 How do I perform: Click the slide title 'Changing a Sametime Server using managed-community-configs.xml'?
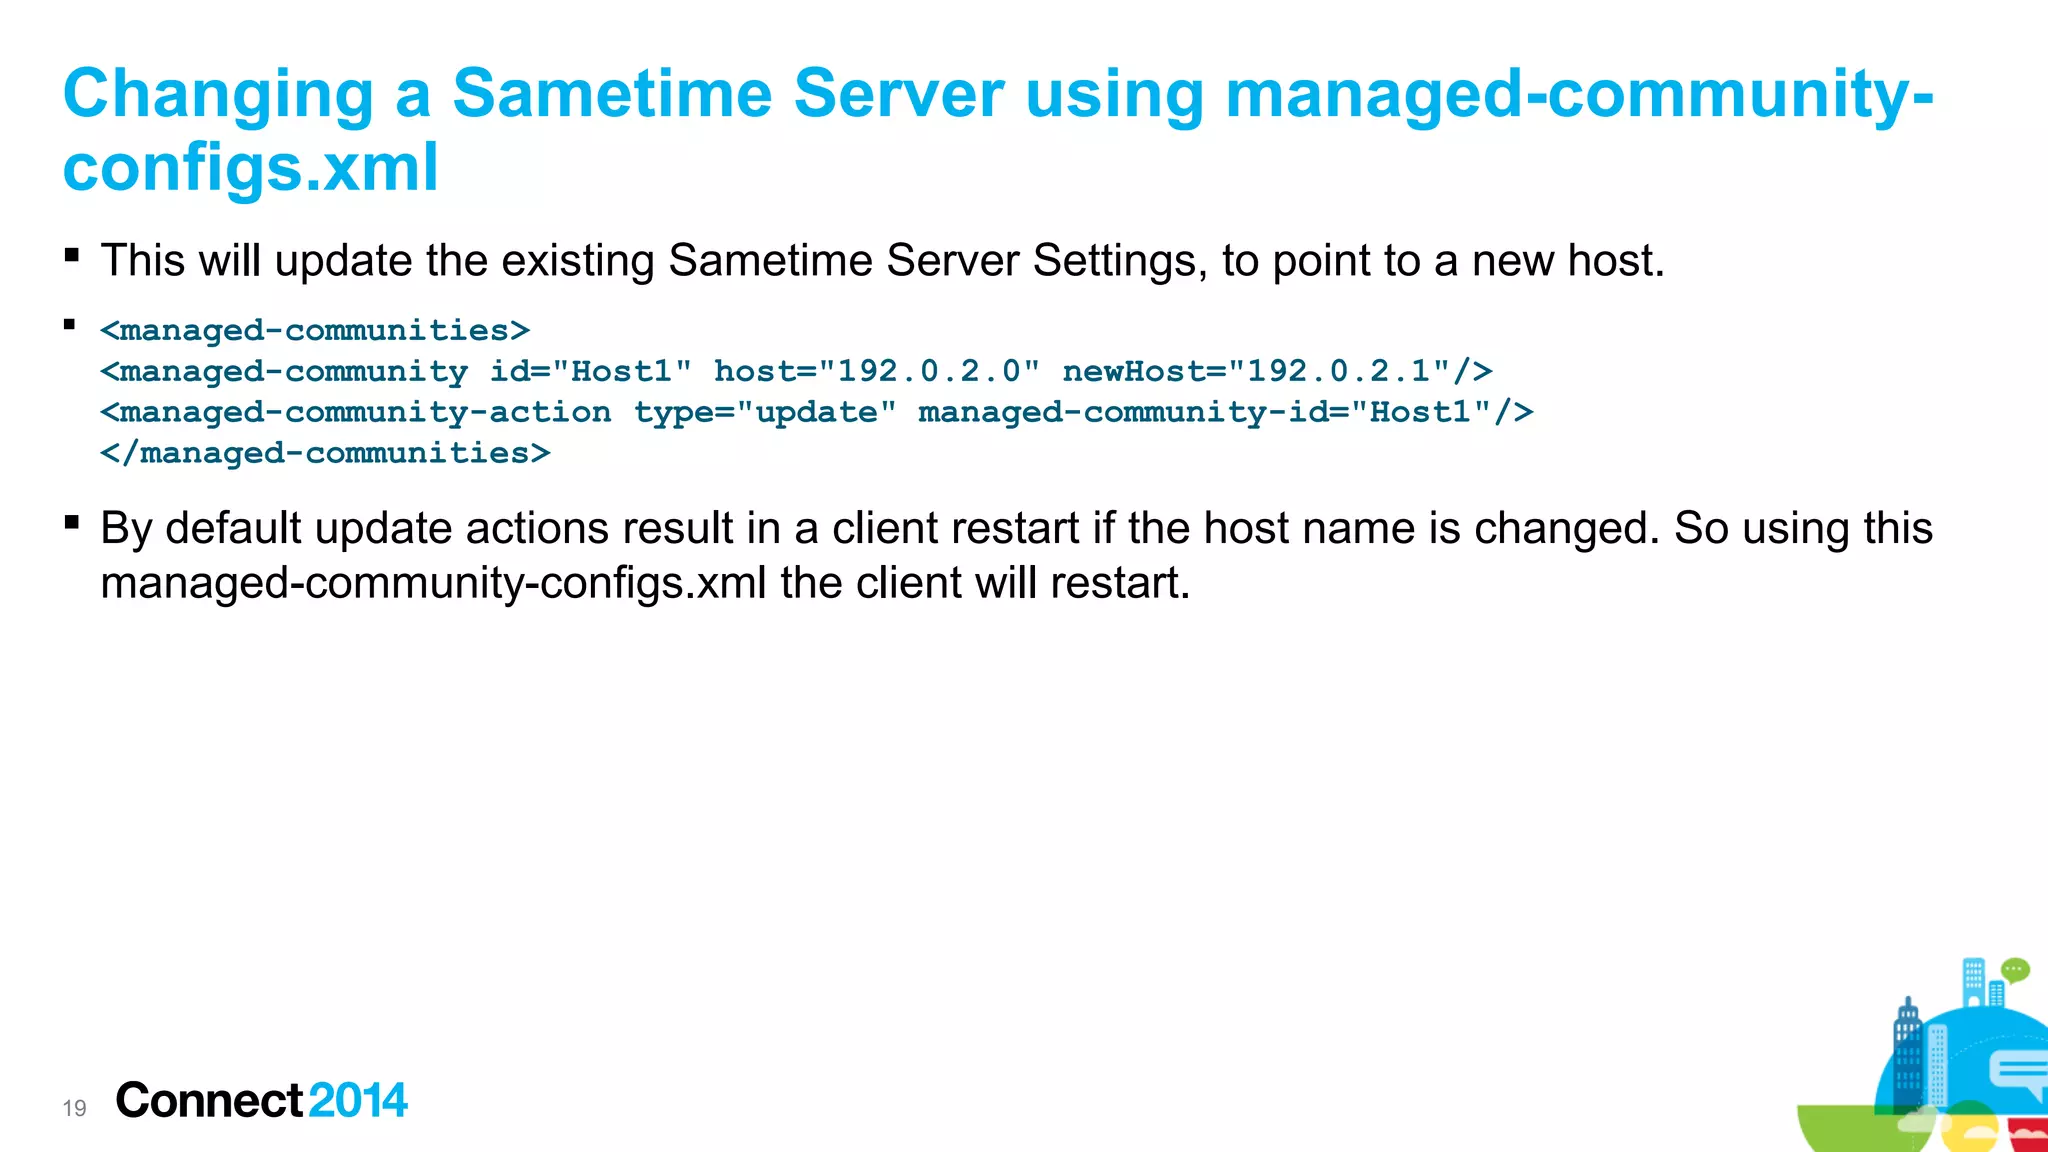tap(998, 130)
